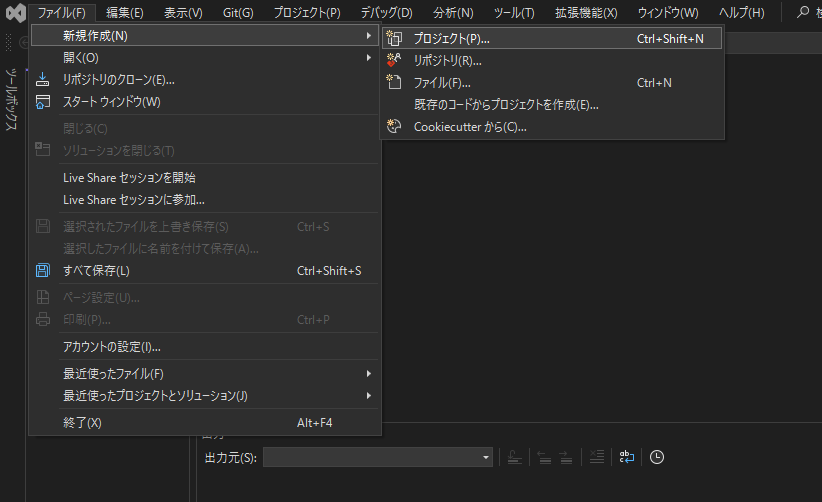Open the ウィンドウ(W) menu
Viewport: 822px width, 502px height.
[668, 13]
